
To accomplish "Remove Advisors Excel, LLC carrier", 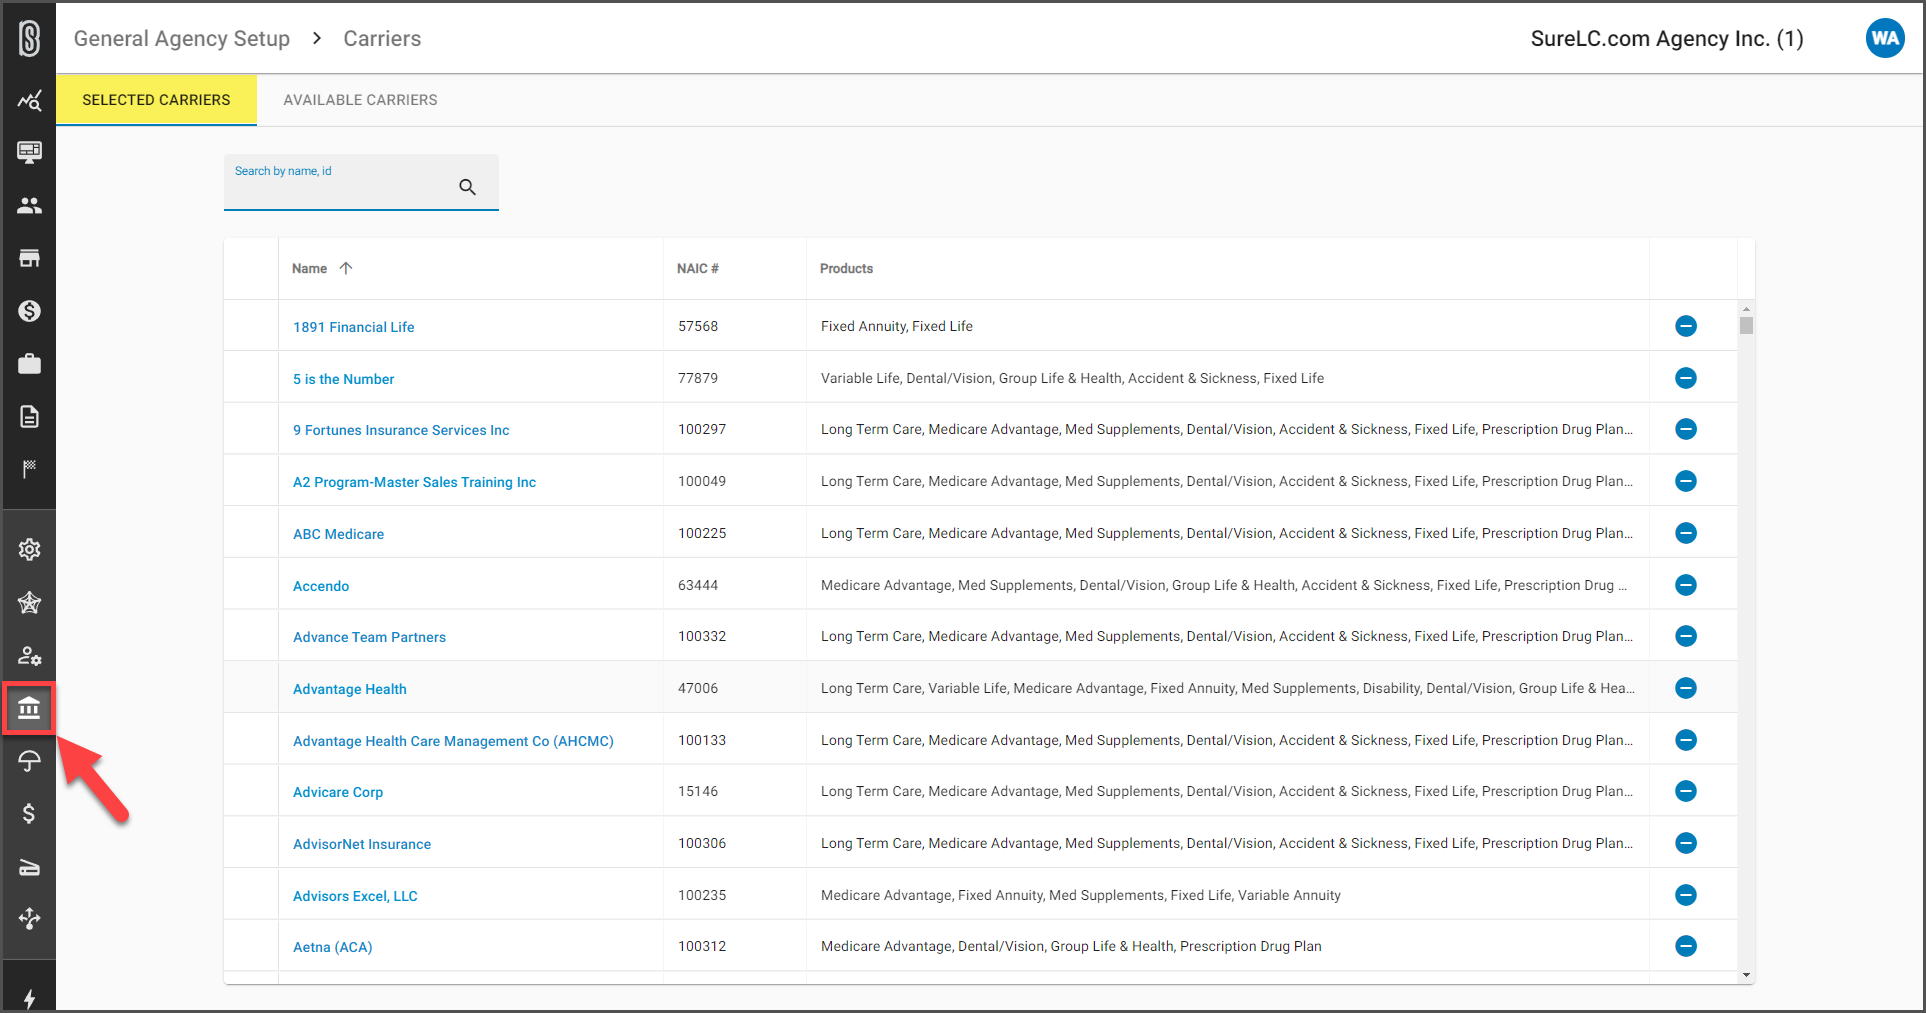I will pos(1686,895).
